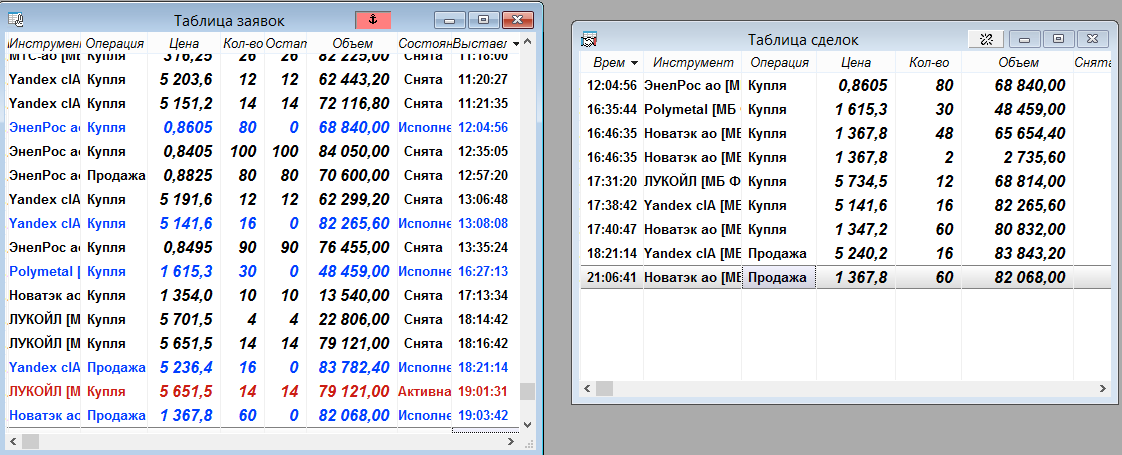1122x455 pixels.
Task: Select the Polymetal trade at 16:35:44
Action: point(846,109)
